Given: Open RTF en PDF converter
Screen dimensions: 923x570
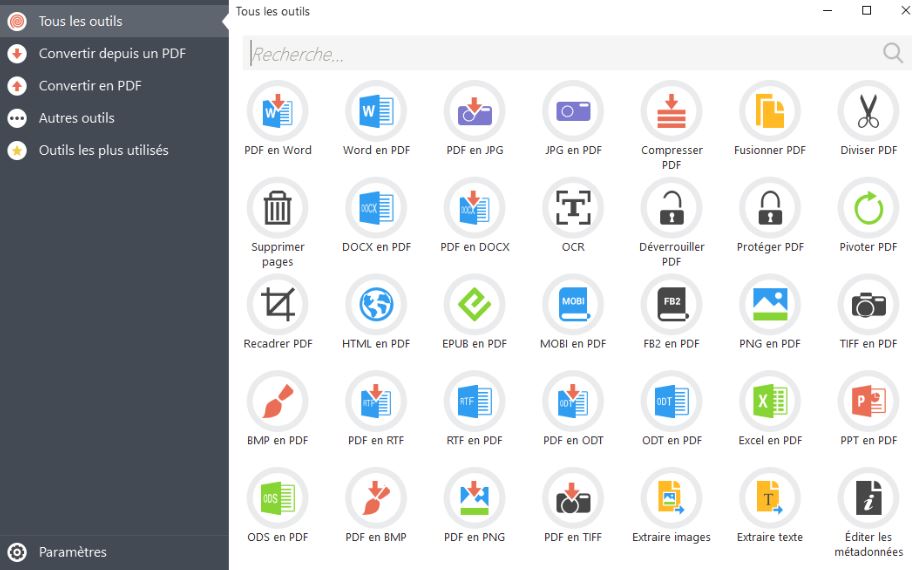Looking at the screenshot, I should click(474, 401).
